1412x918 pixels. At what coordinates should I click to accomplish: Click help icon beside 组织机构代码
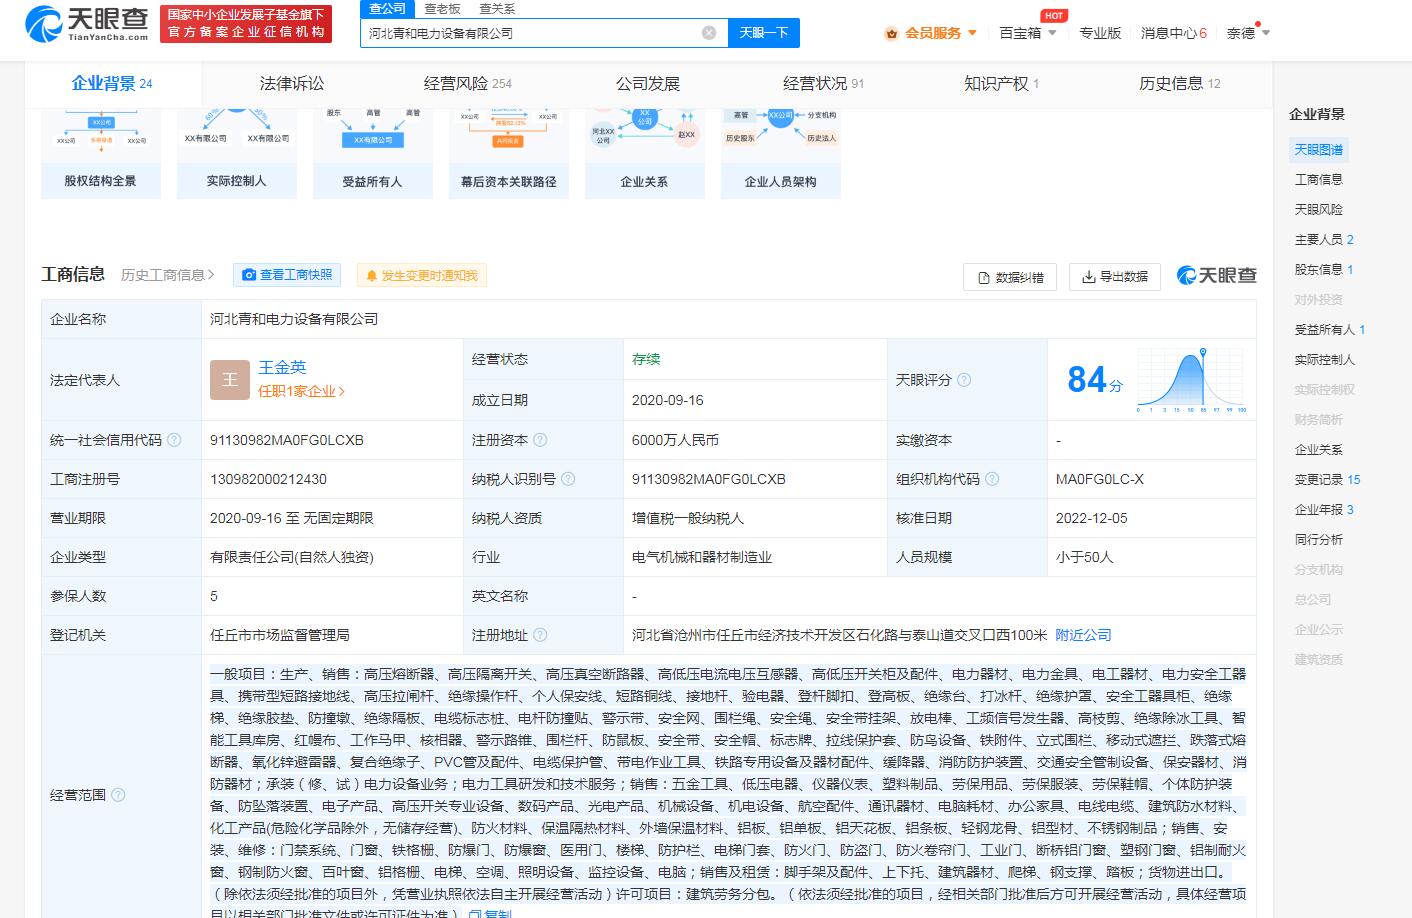pyautogui.click(x=992, y=479)
